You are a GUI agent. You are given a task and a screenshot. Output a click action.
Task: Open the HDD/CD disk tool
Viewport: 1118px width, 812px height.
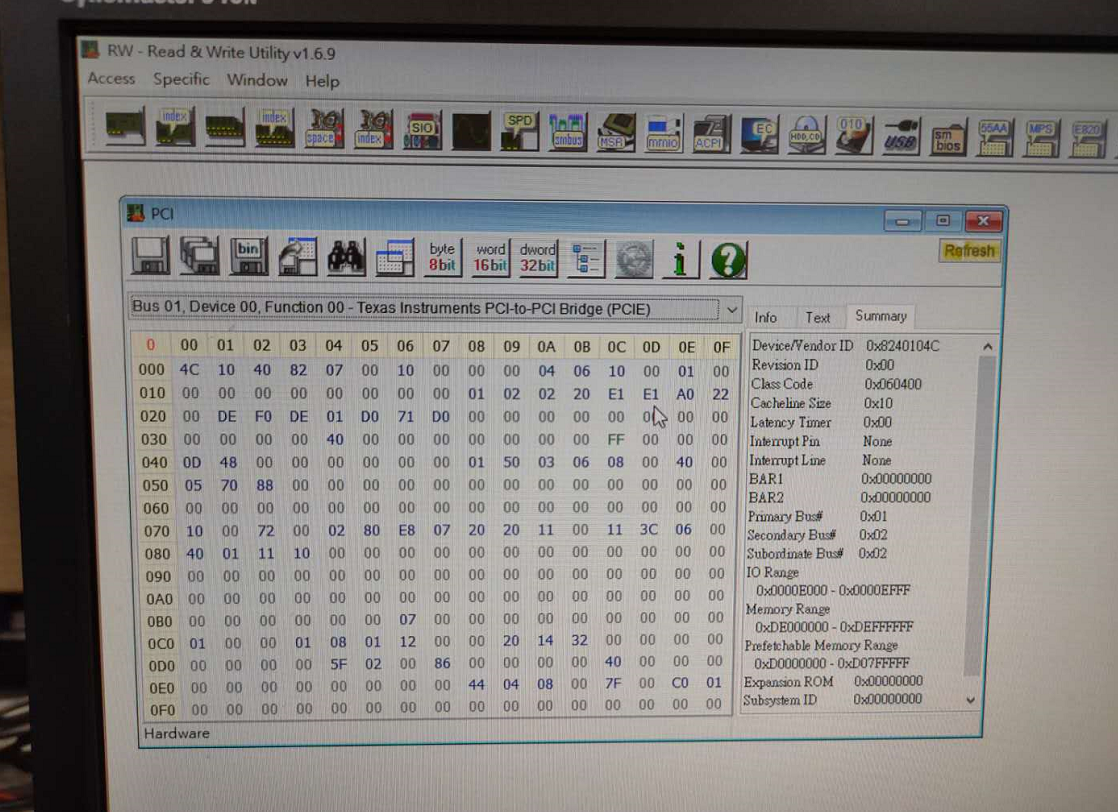pyautogui.click(x=806, y=135)
